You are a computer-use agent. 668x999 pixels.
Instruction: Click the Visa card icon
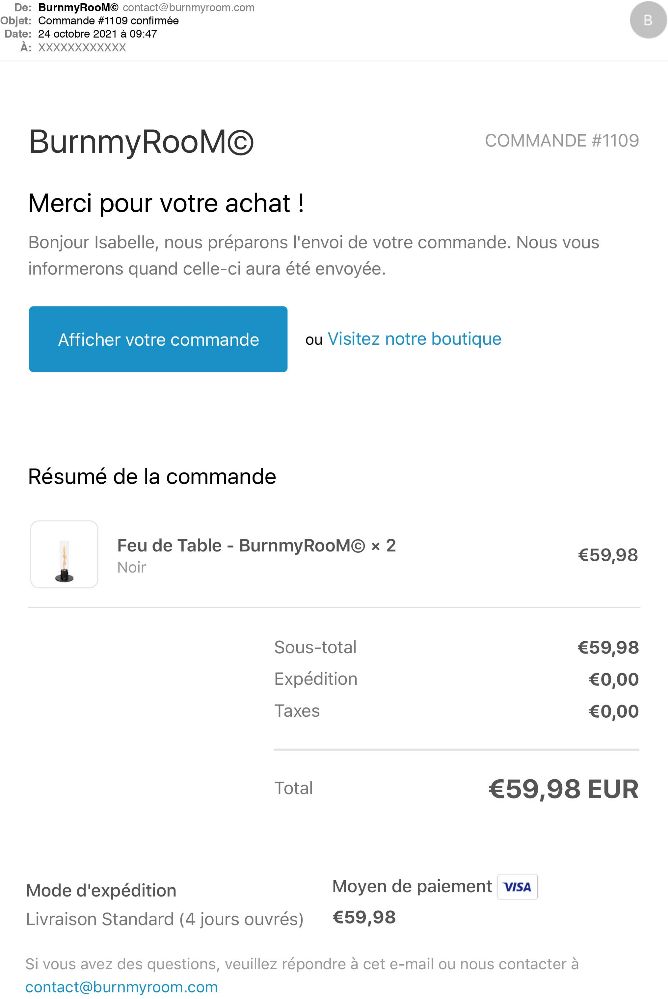pyautogui.click(x=518, y=887)
